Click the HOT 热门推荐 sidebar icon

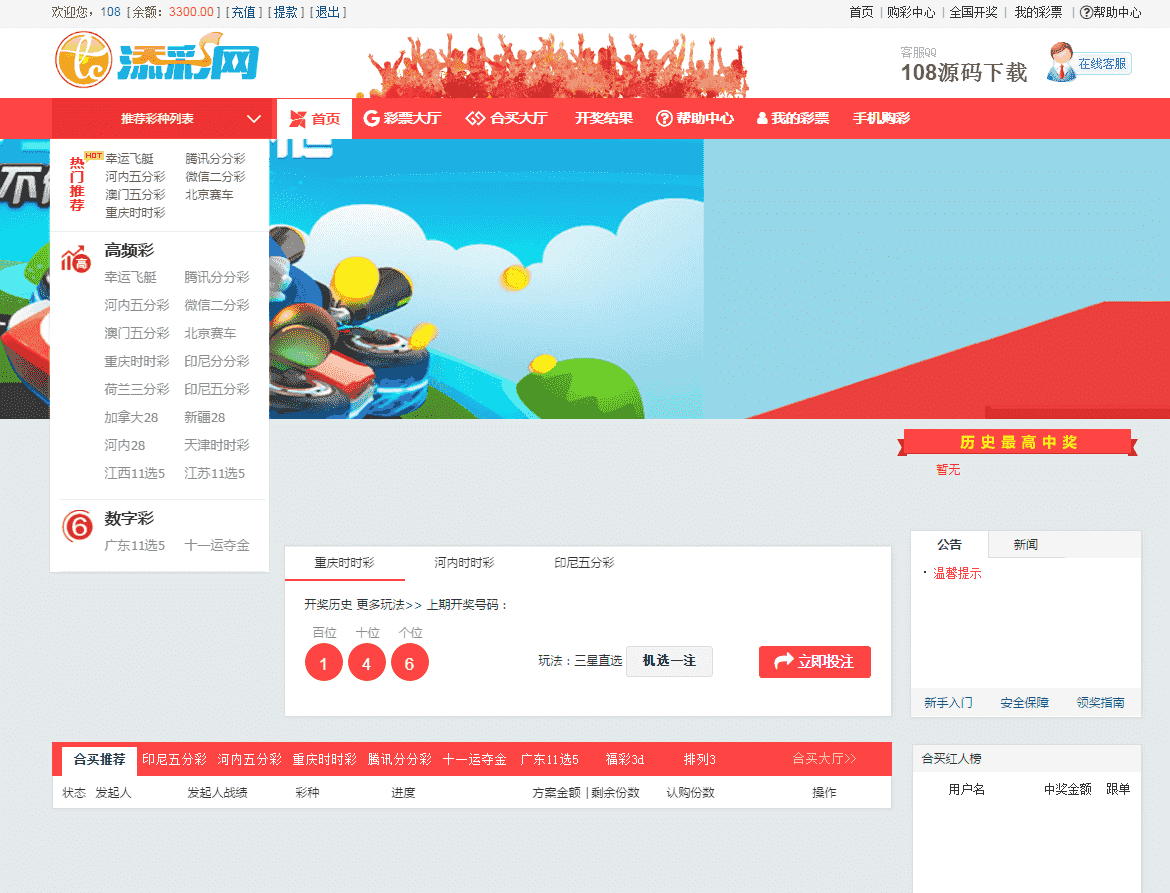point(76,185)
